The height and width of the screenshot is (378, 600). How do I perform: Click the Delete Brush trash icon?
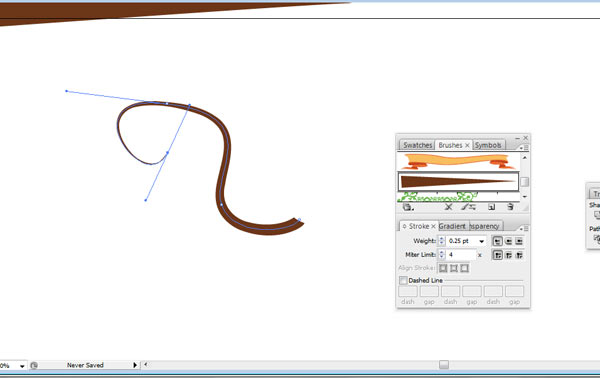click(510, 207)
